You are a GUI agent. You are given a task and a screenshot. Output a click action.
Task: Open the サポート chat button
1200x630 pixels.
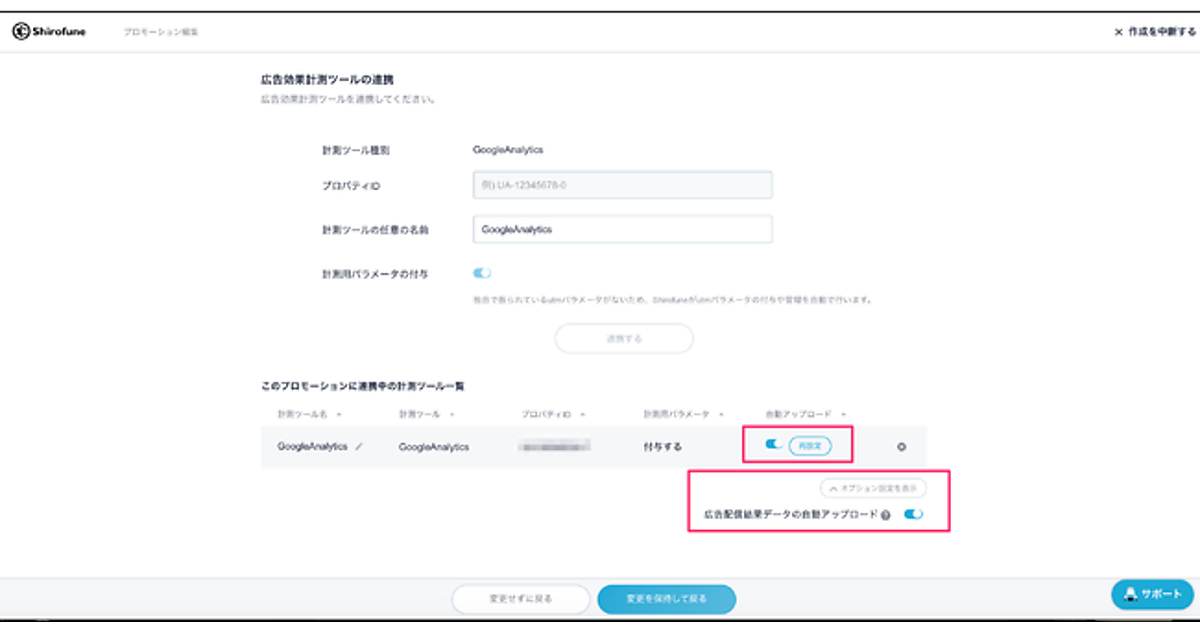(1152, 594)
